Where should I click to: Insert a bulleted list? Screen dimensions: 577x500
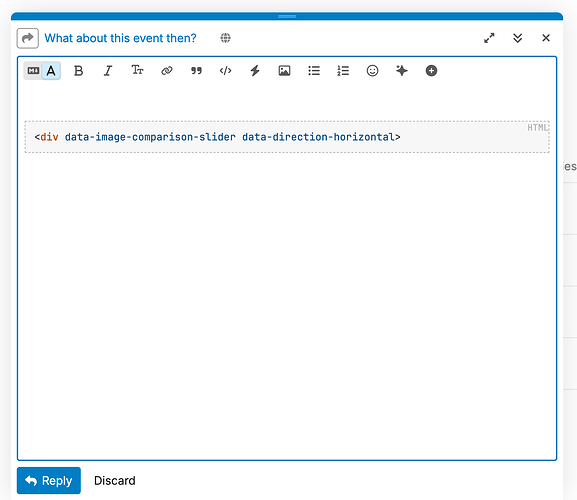point(314,71)
